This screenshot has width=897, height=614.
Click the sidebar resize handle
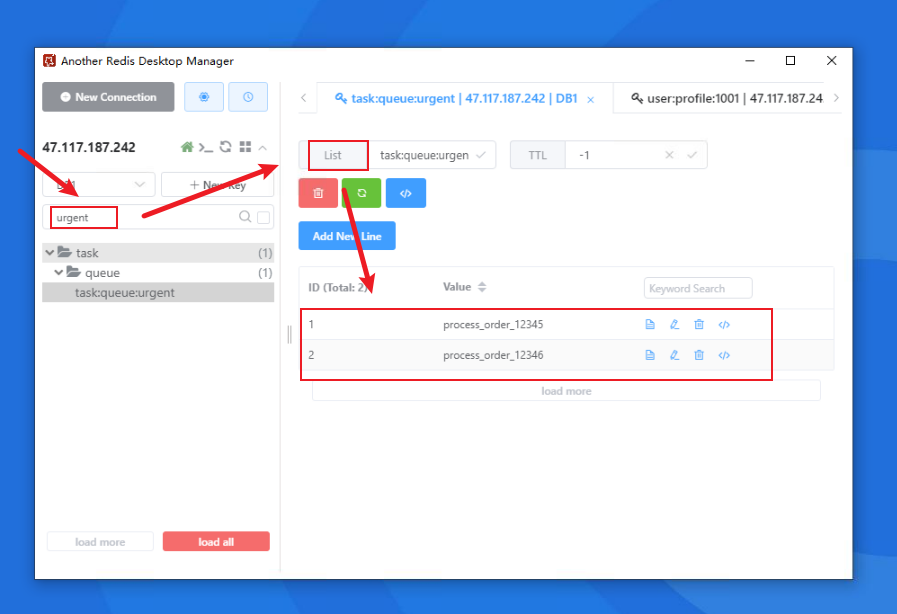tap(289, 334)
